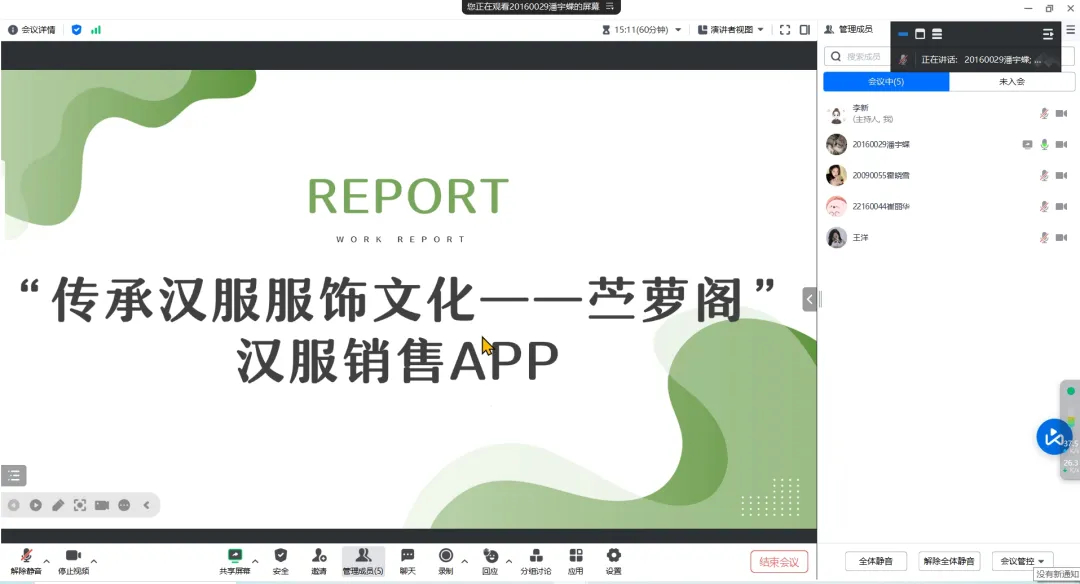Screen dimensions: 1080x584
Task: Open the 会议管控 dropdown
Action: point(1022,561)
